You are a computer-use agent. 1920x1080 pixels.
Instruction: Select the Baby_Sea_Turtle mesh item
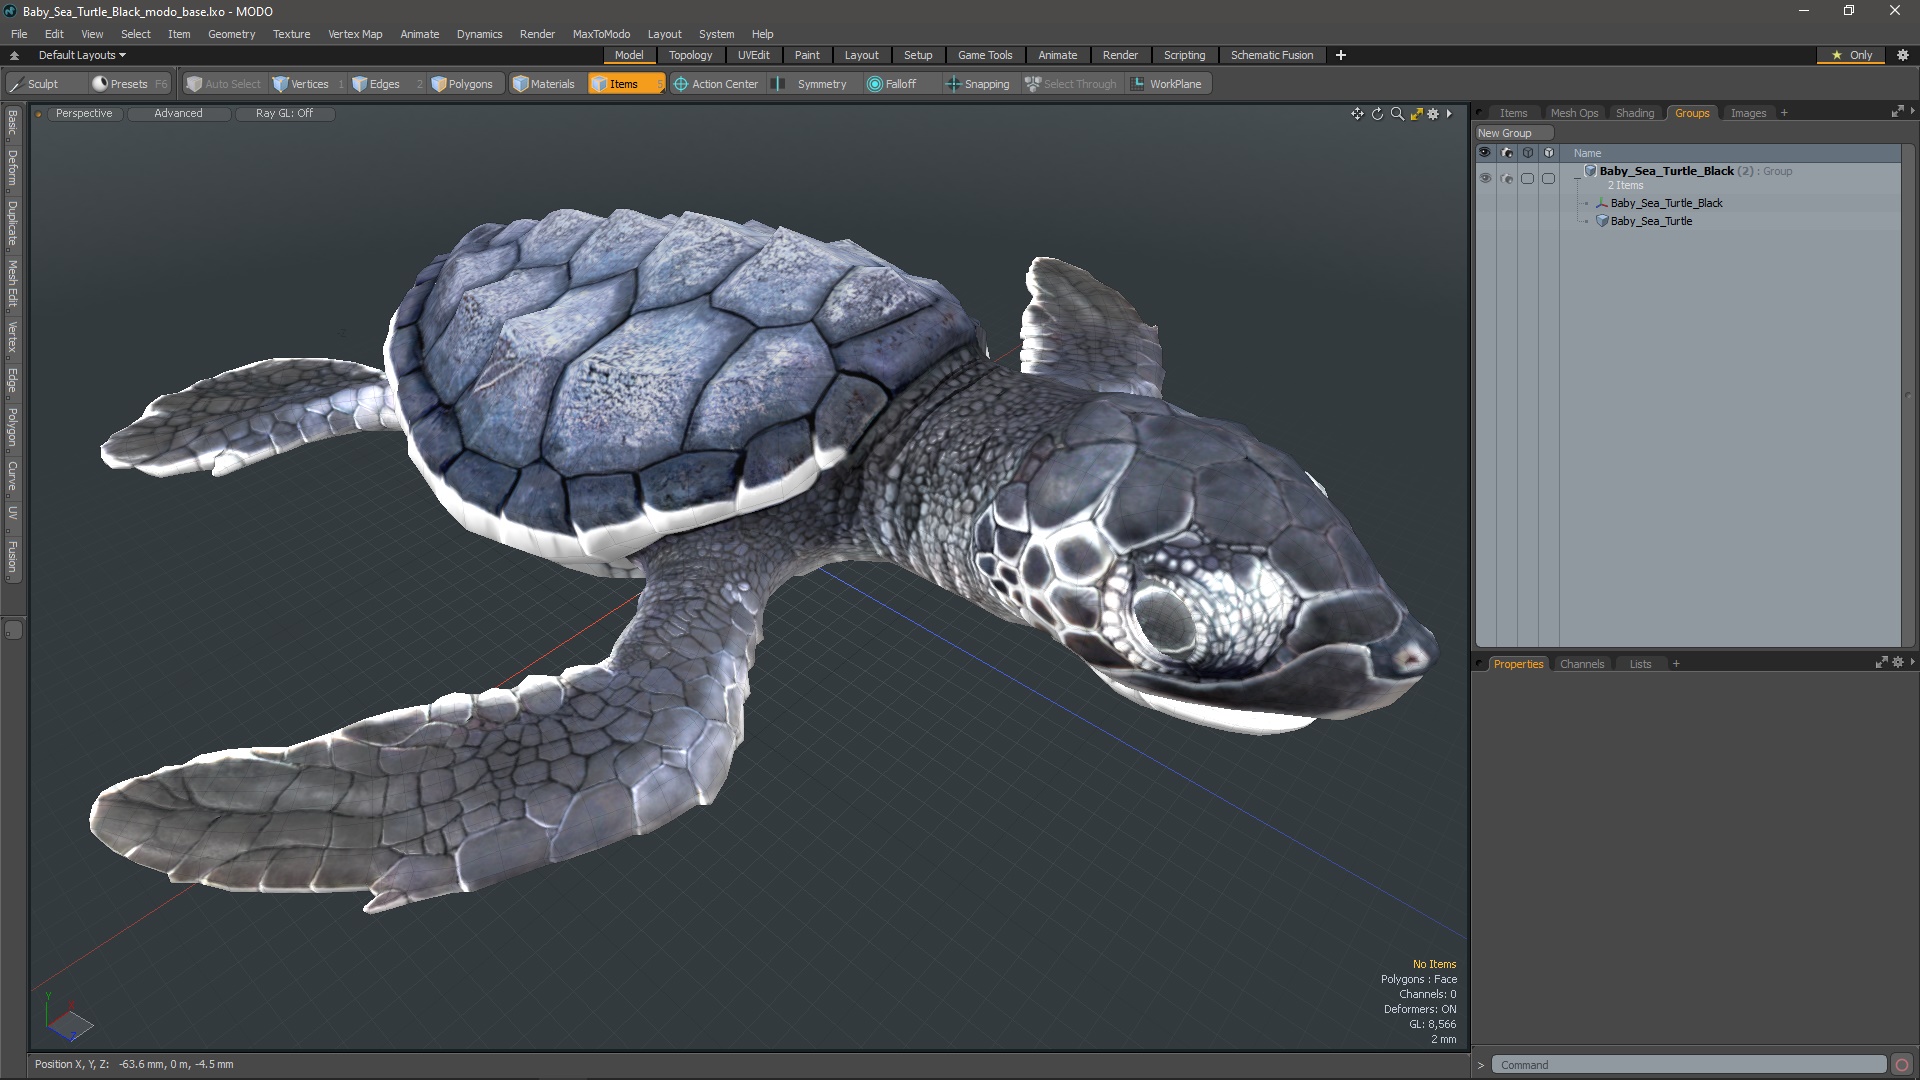click(x=1651, y=221)
